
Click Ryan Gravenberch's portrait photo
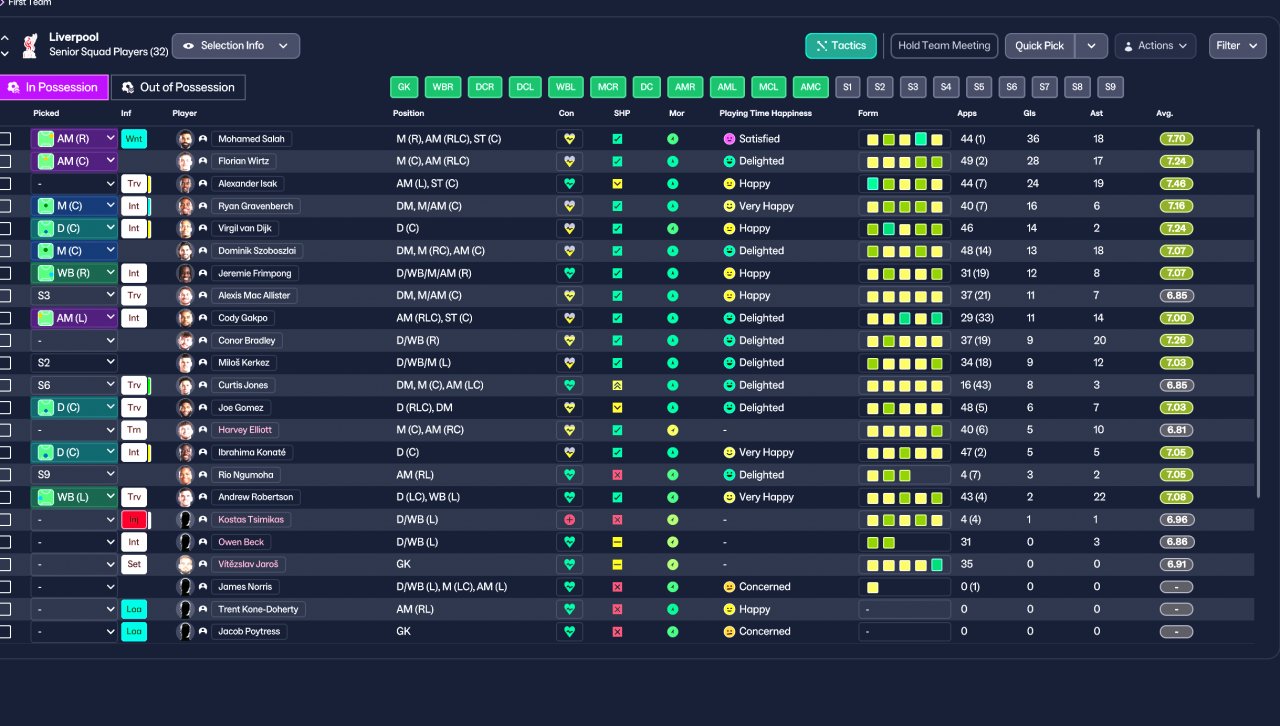(184, 206)
